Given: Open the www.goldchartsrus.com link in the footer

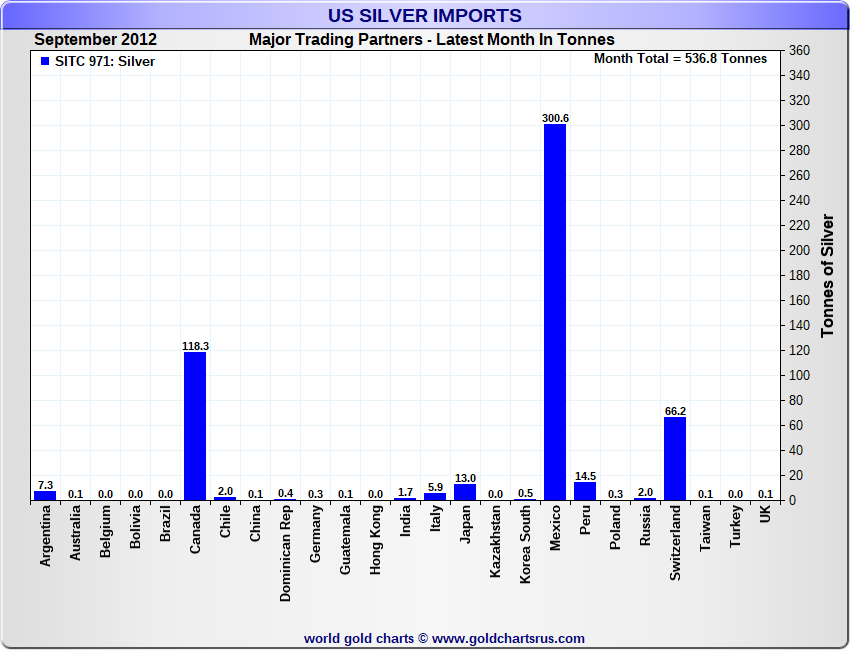Looking at the screenshot, I should tap(508, 638).
